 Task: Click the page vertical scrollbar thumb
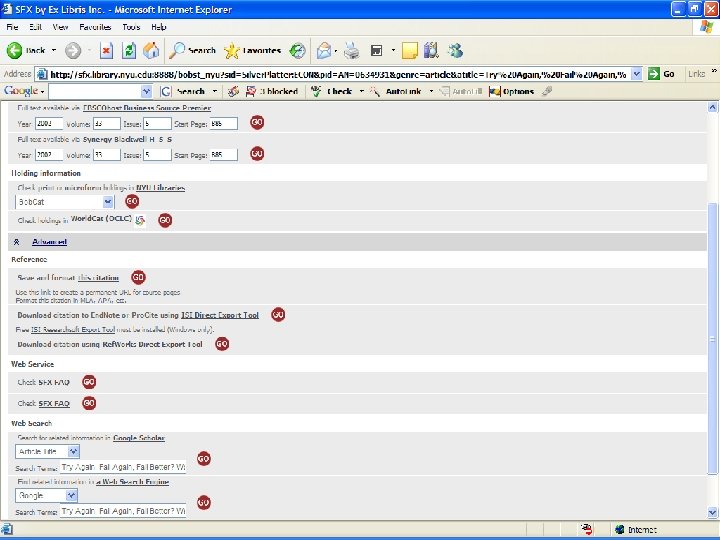click(712, 338)
